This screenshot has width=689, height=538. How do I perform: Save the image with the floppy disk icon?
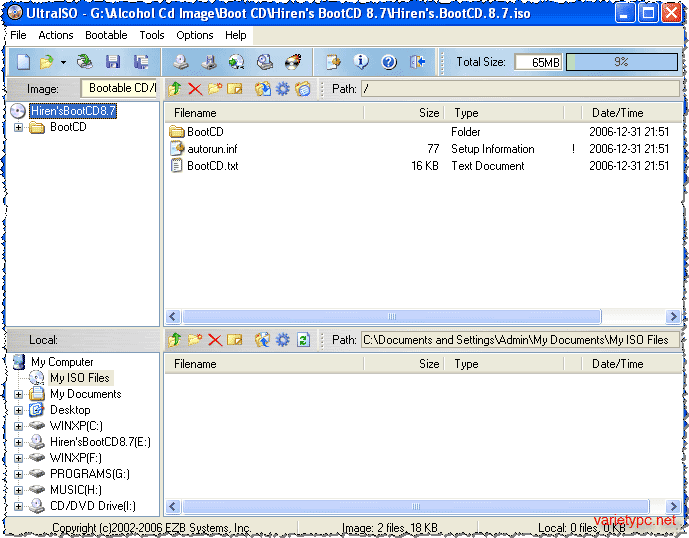[113, 62]
